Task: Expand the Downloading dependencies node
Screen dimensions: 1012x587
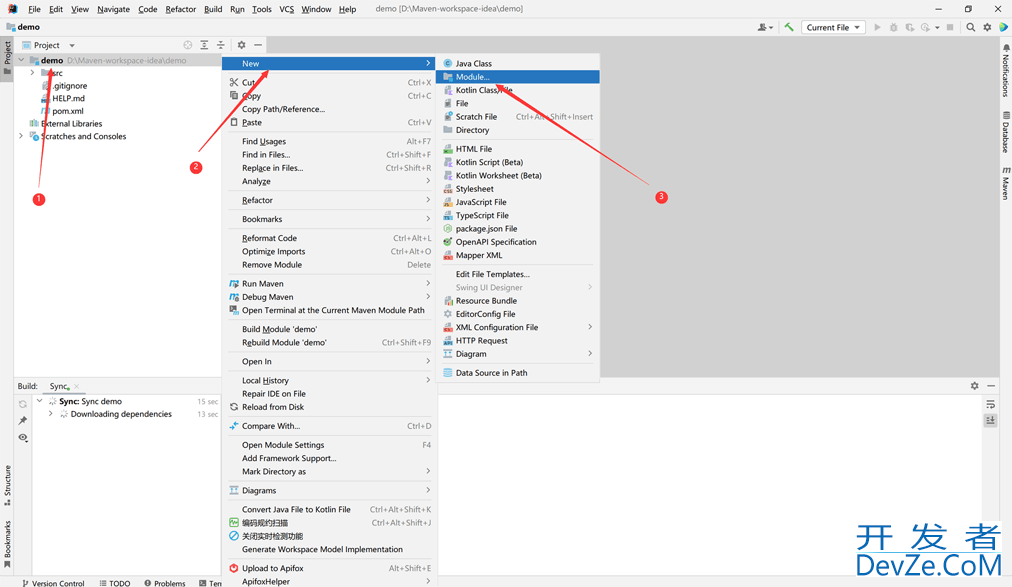Action: tap(51, 414)
